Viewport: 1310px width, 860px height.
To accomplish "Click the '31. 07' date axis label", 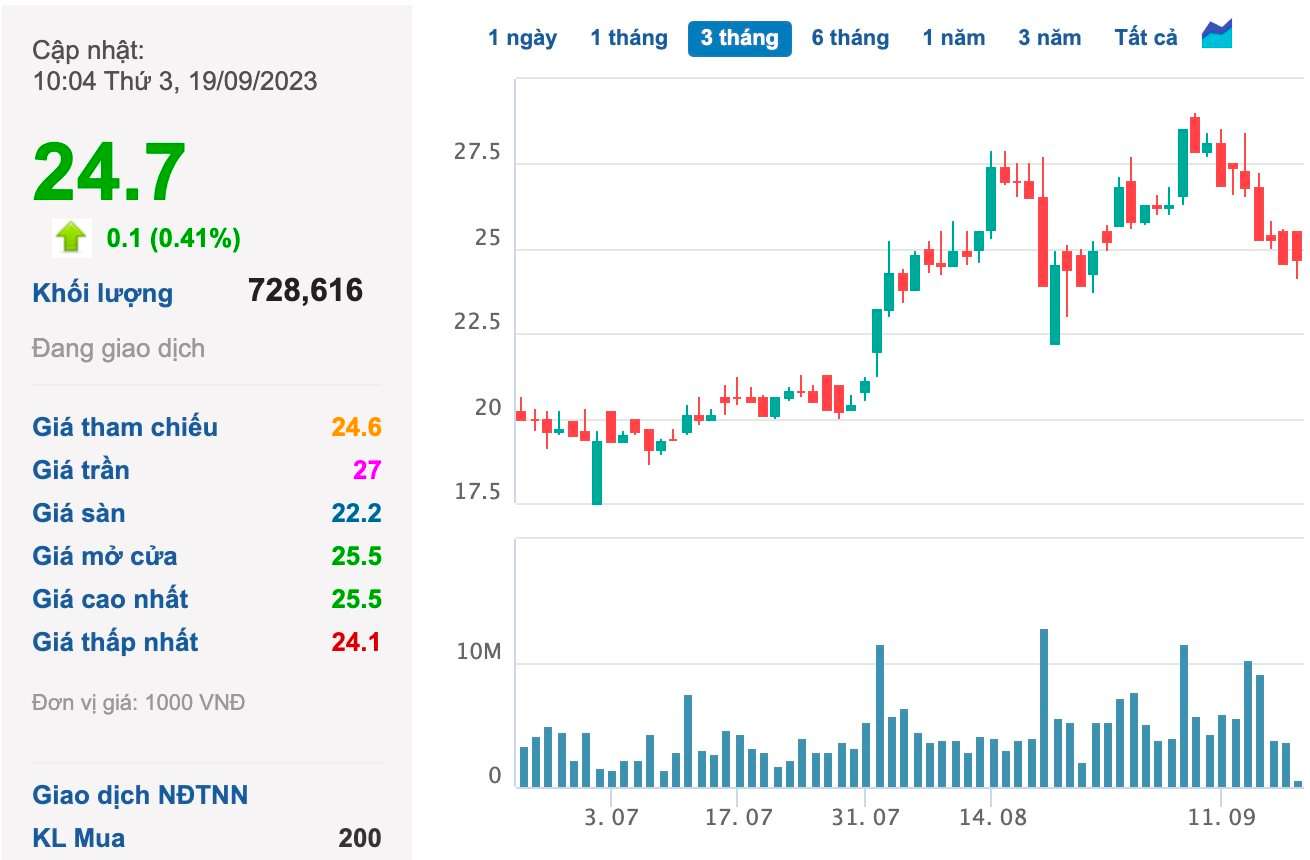I will 865,817.
